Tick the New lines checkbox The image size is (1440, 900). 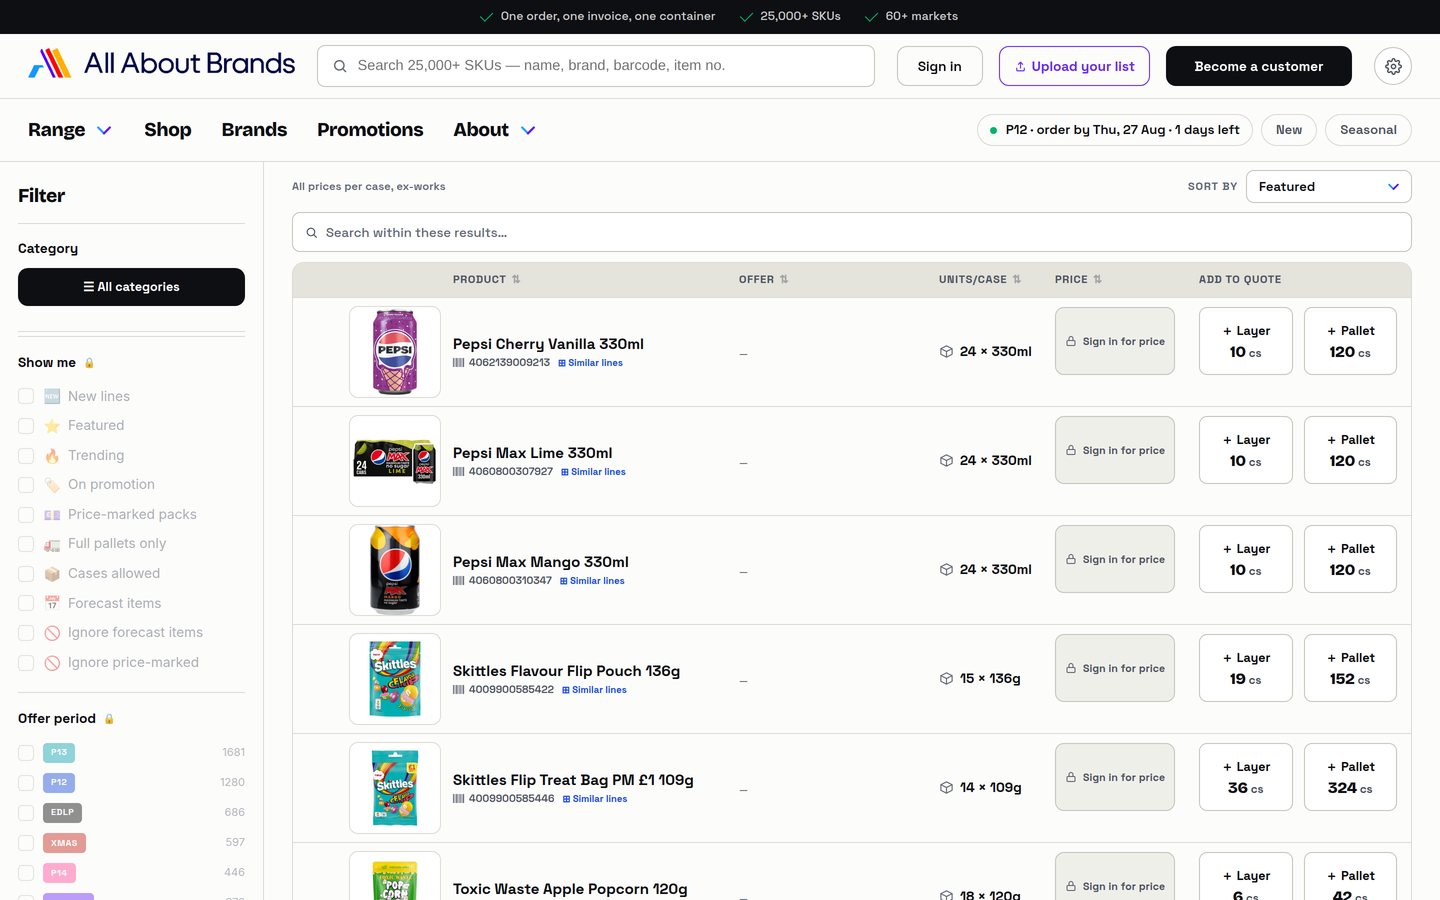[x=26, y=397]
